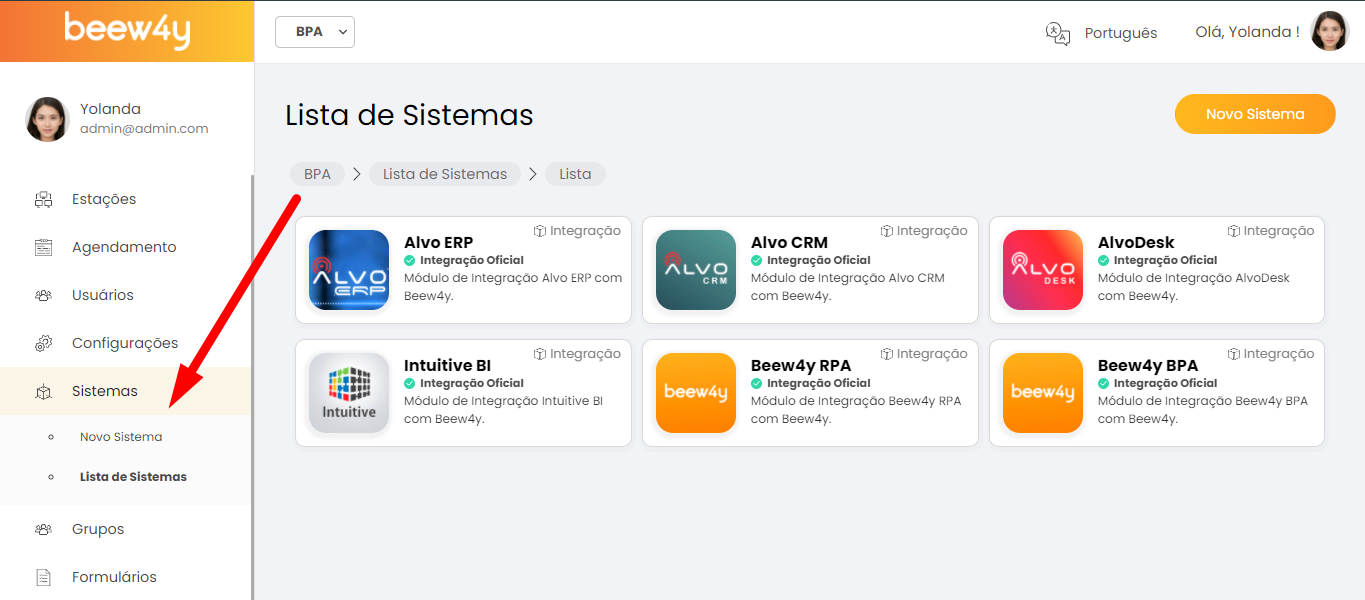This screenshot has height=600, width=1365.
Task: Click green check badge on Intuitive BI
Action: [x=409, y=383]
